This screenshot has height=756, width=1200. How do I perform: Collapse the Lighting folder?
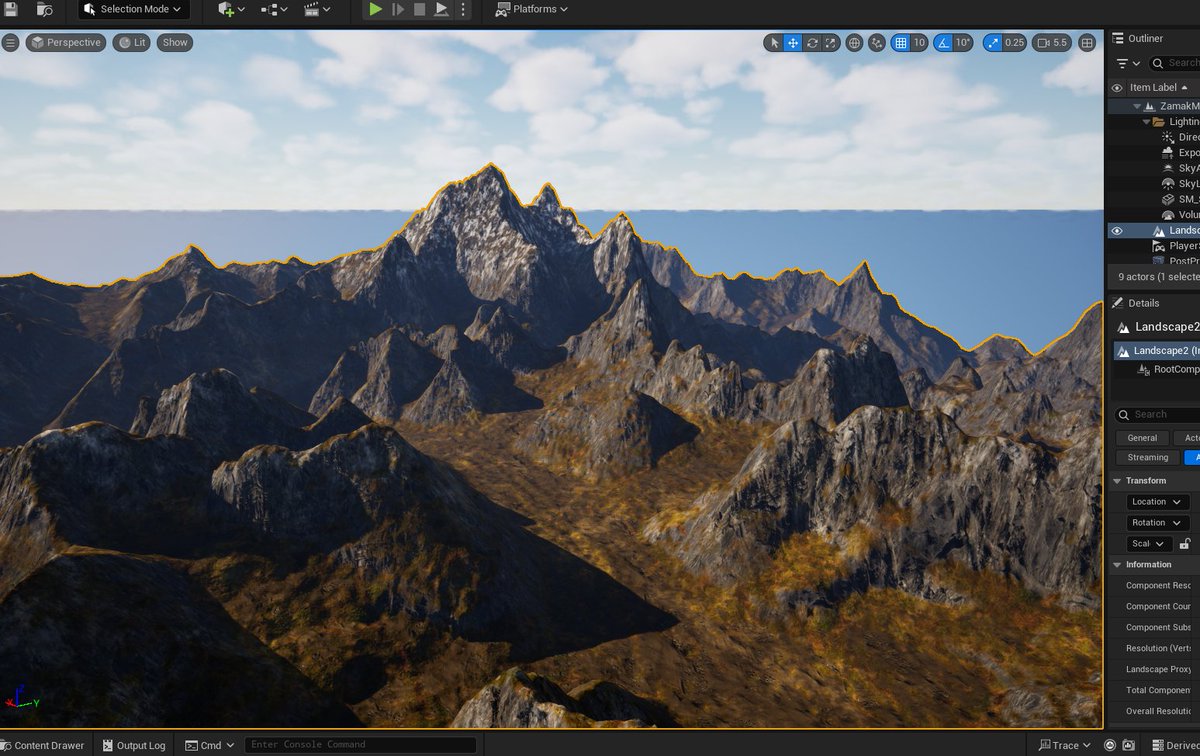[x=1146, y=122]
